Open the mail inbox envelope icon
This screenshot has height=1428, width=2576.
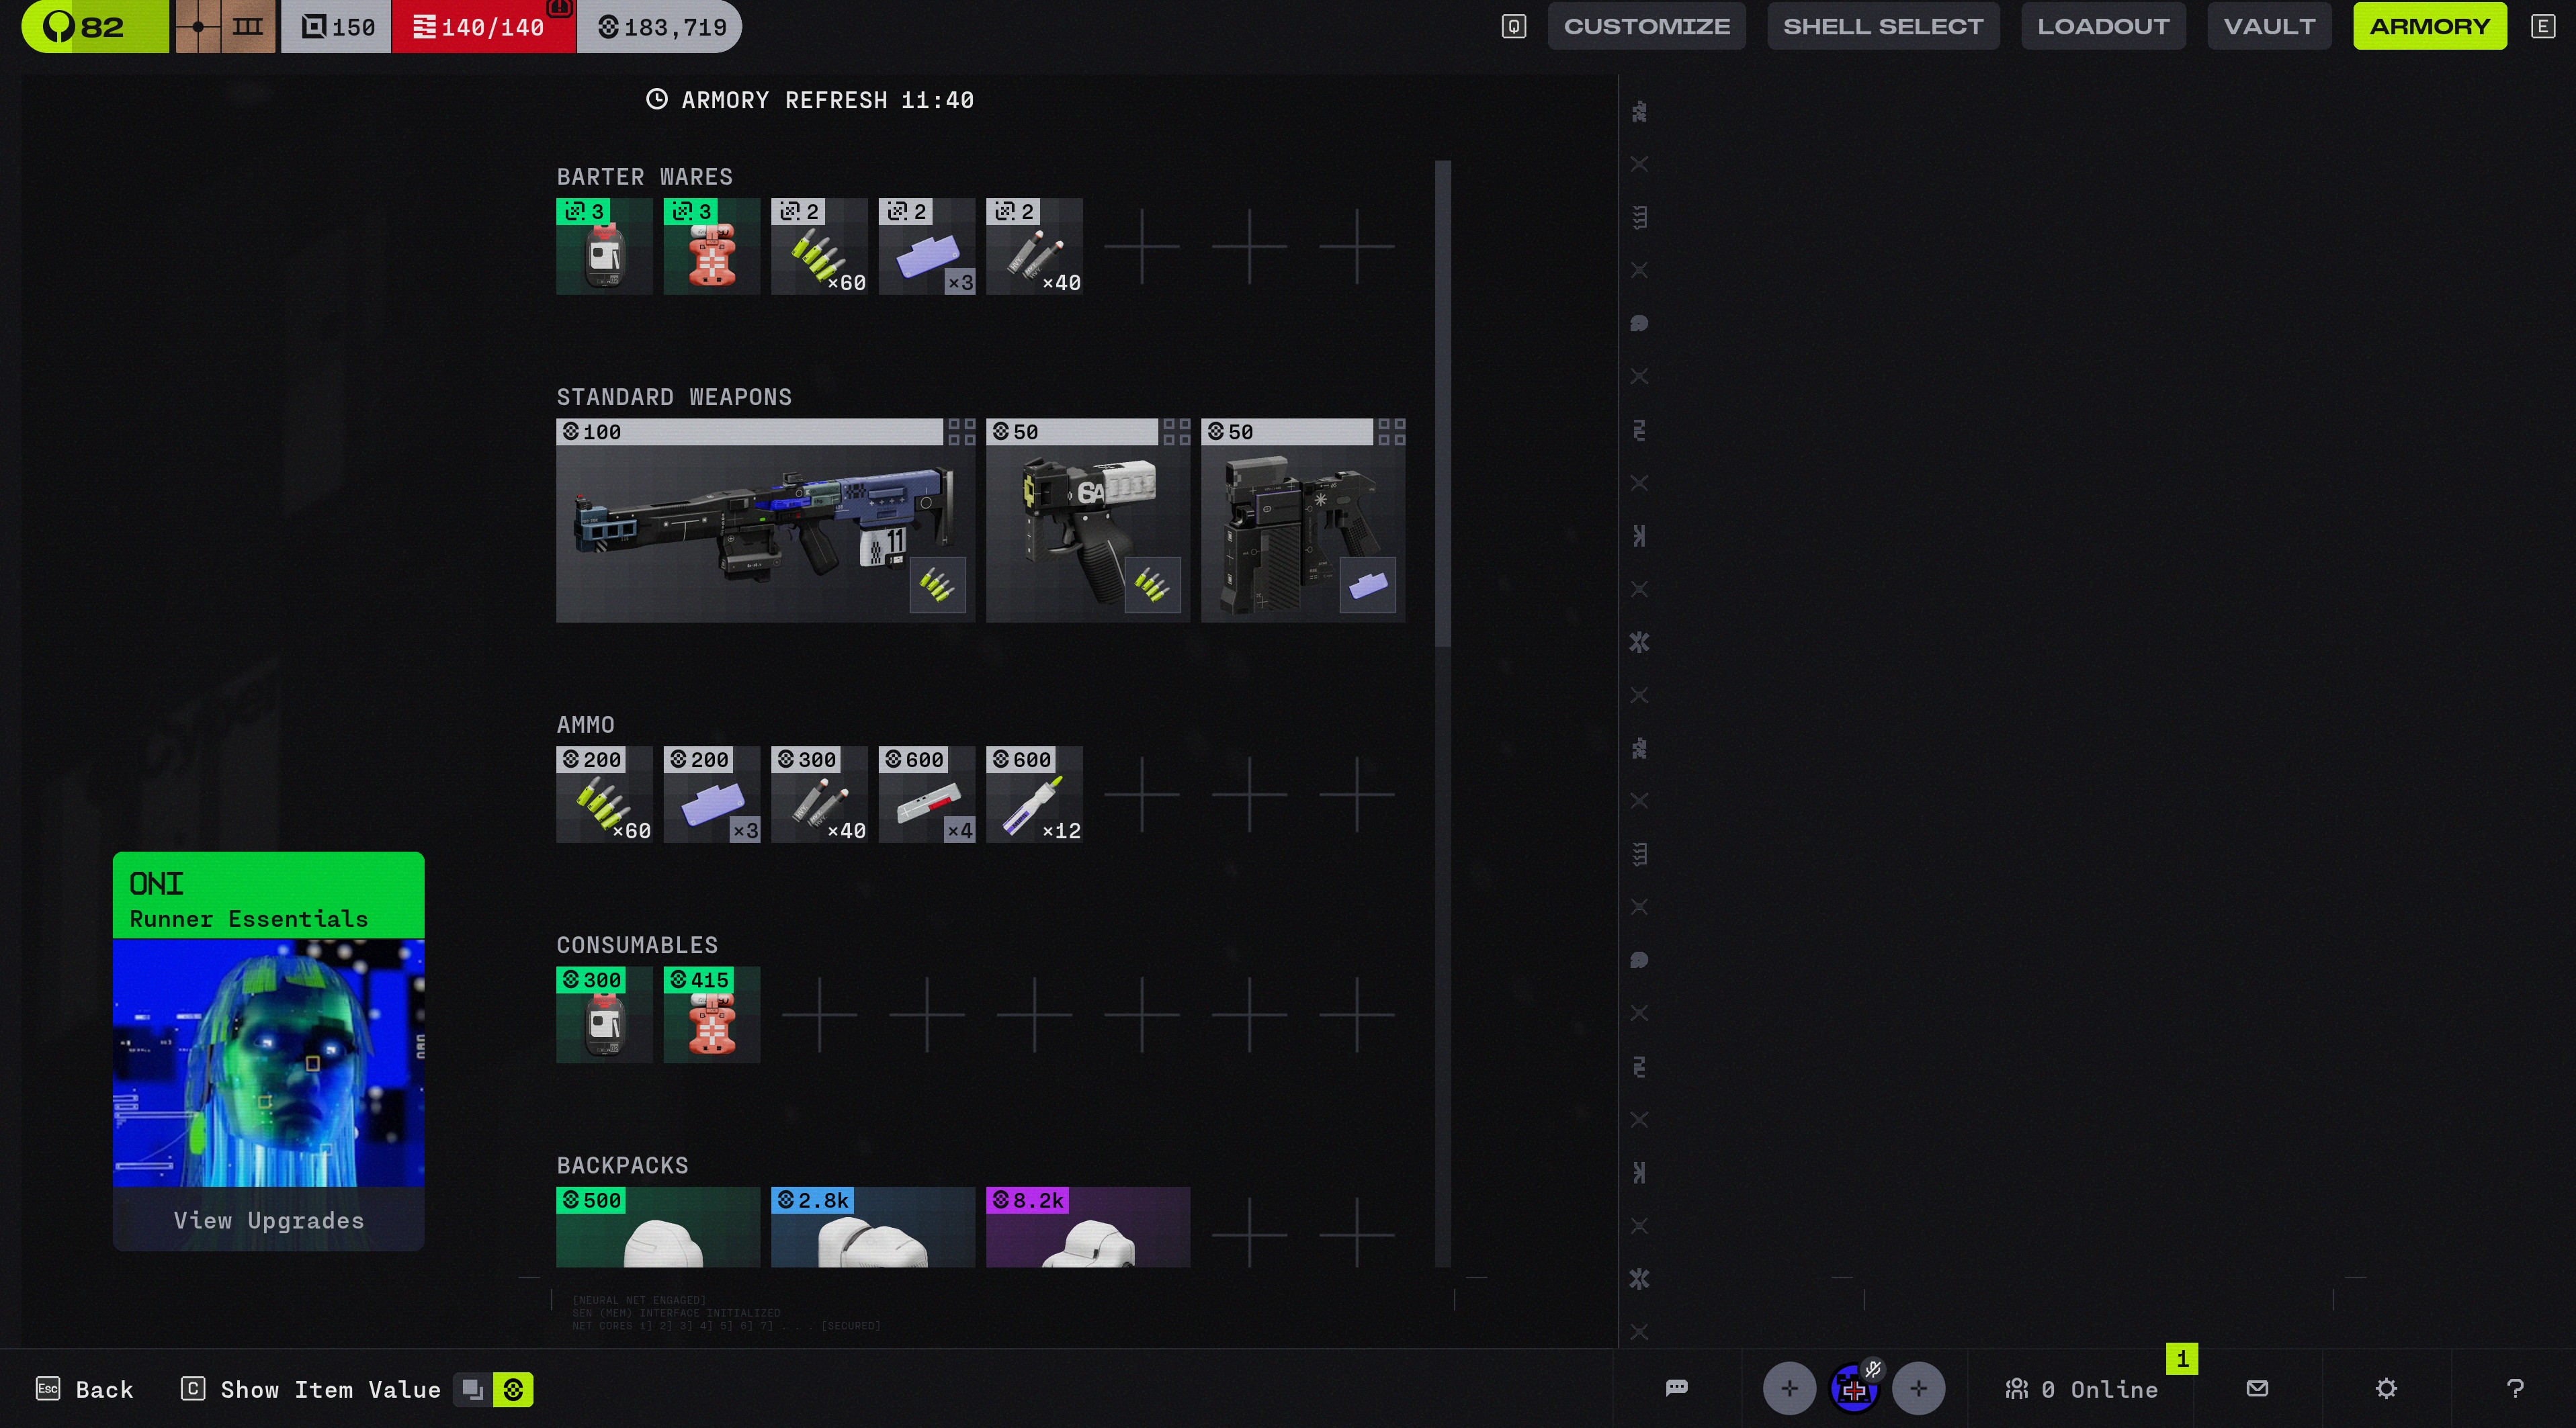(x=2257, y=1388)
